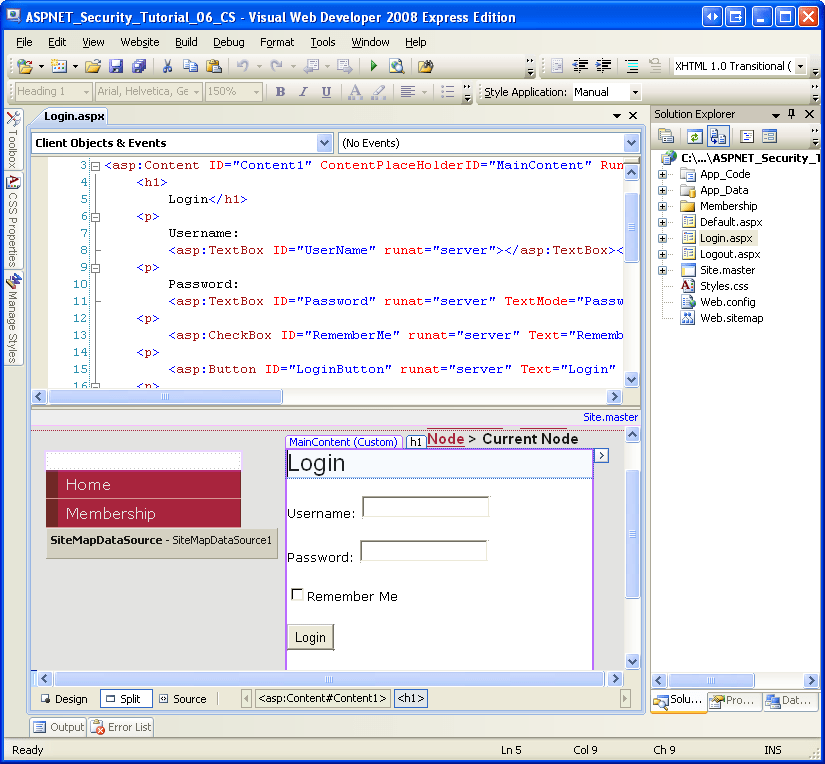Paste from clipboard via toolbar icon
Screen dimensions: 825x764
click(215, 65)
